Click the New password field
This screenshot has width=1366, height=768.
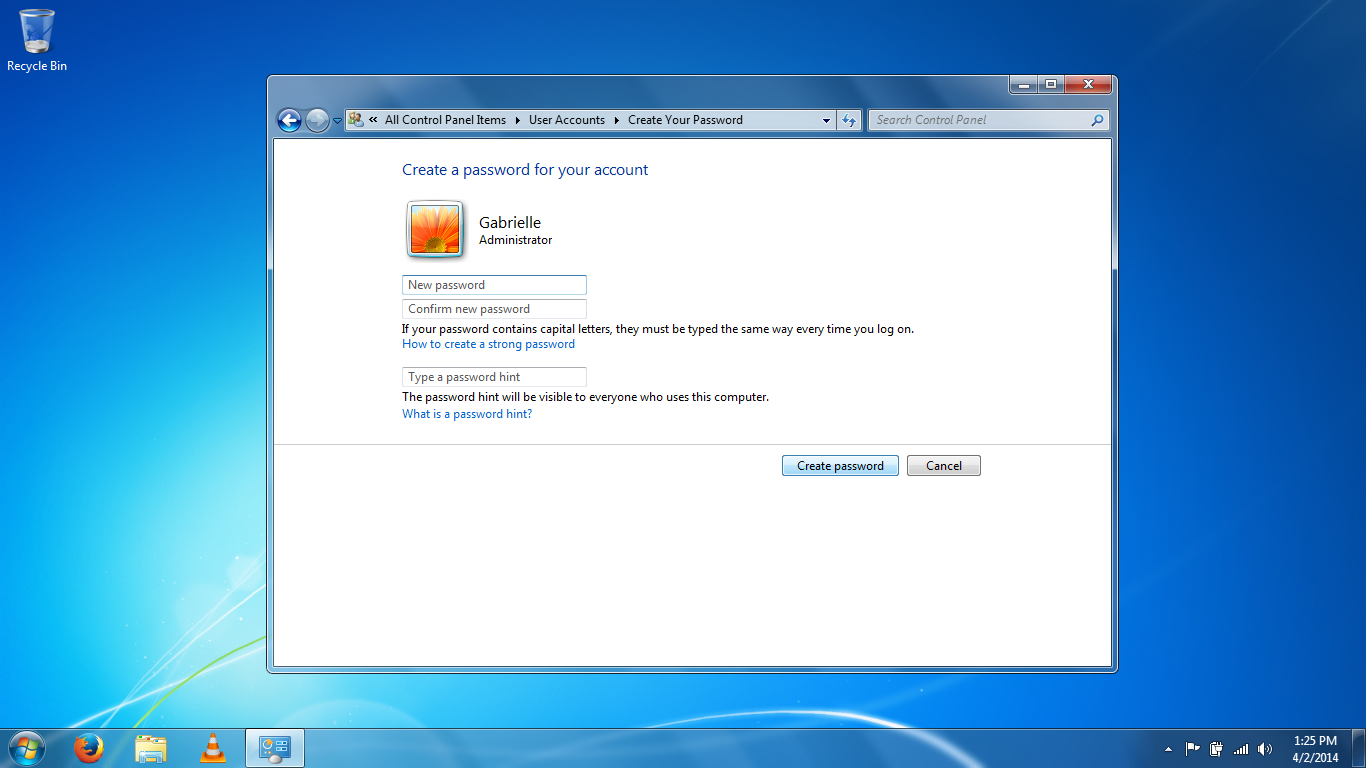(x=494, y=285)
